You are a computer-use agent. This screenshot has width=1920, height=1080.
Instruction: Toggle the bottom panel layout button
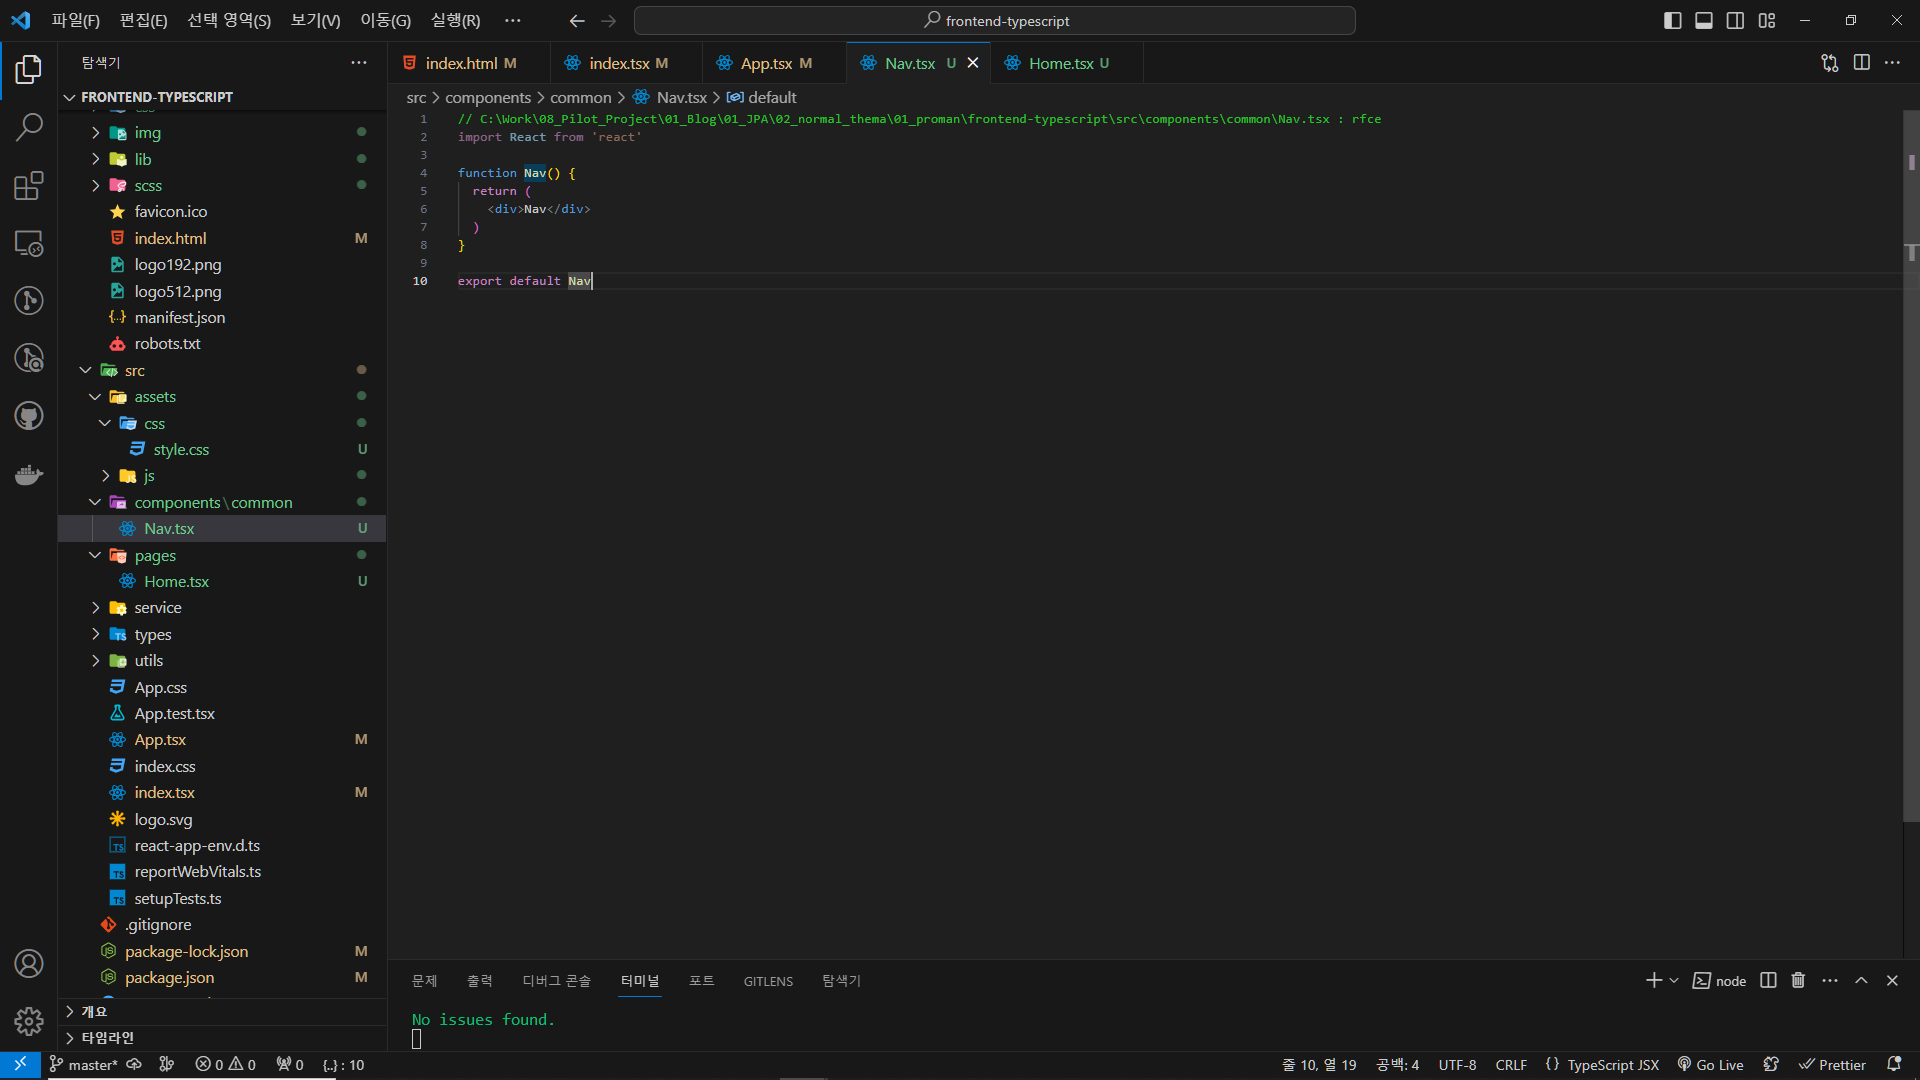coord(1704,21)
